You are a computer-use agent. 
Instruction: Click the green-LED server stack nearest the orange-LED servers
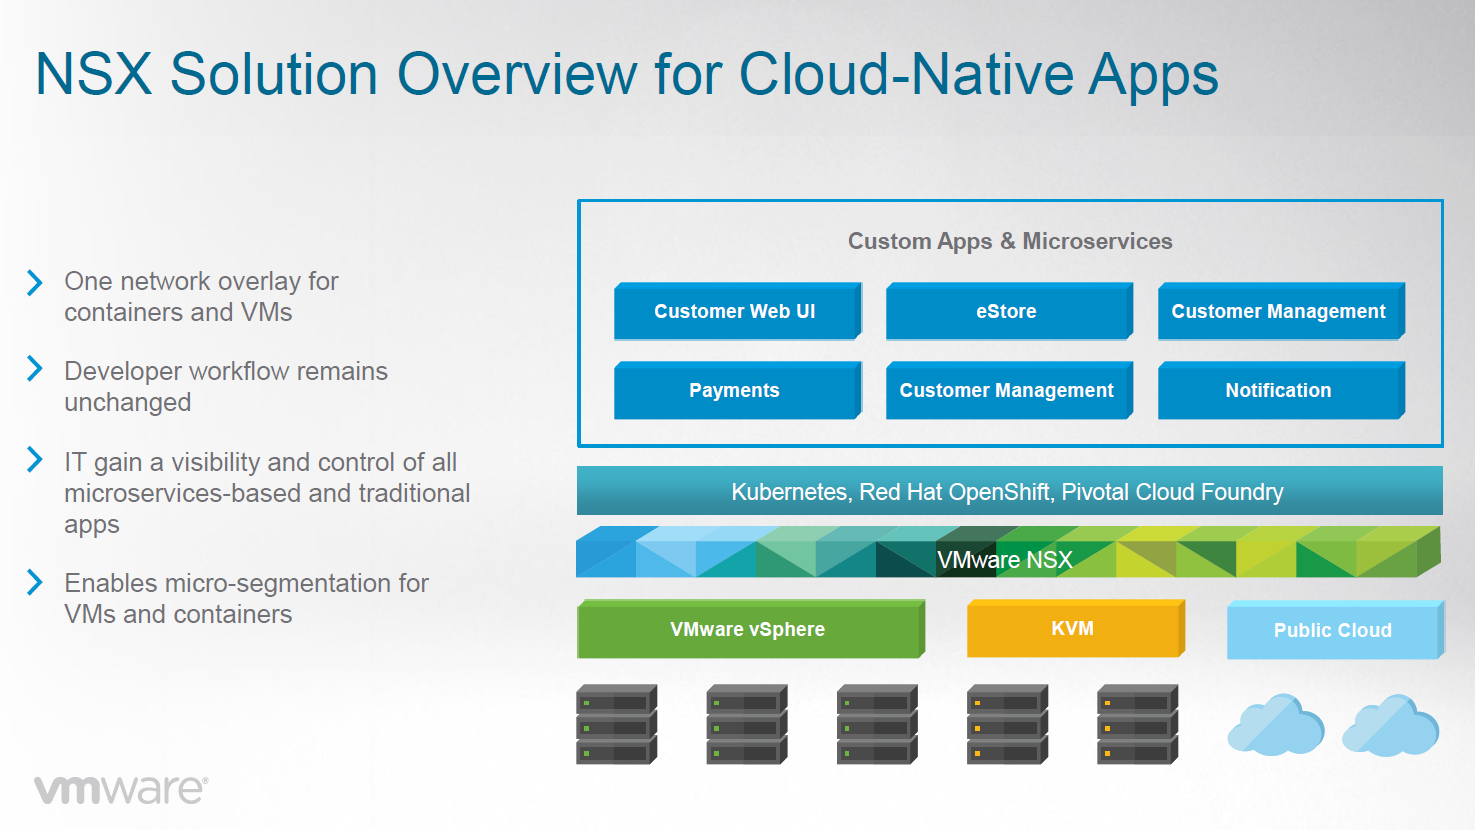[877, 725]
